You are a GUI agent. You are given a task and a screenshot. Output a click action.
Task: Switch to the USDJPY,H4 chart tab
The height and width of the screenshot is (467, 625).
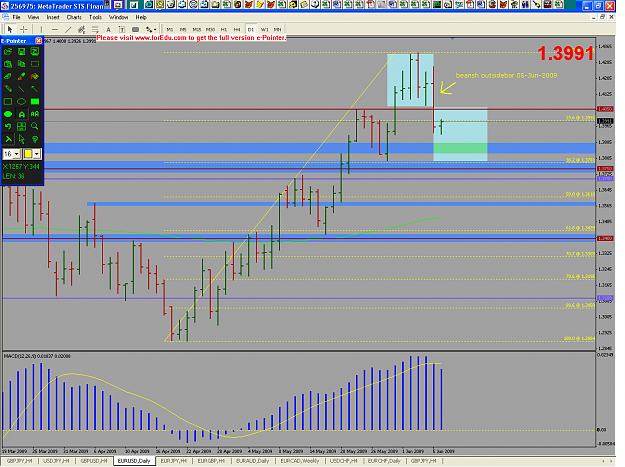point(57,461)
